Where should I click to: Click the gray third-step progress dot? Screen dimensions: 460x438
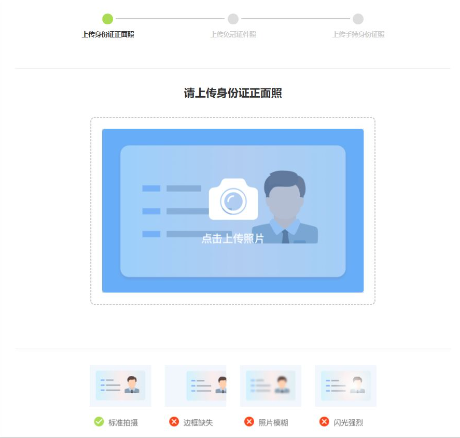(358, 19)
